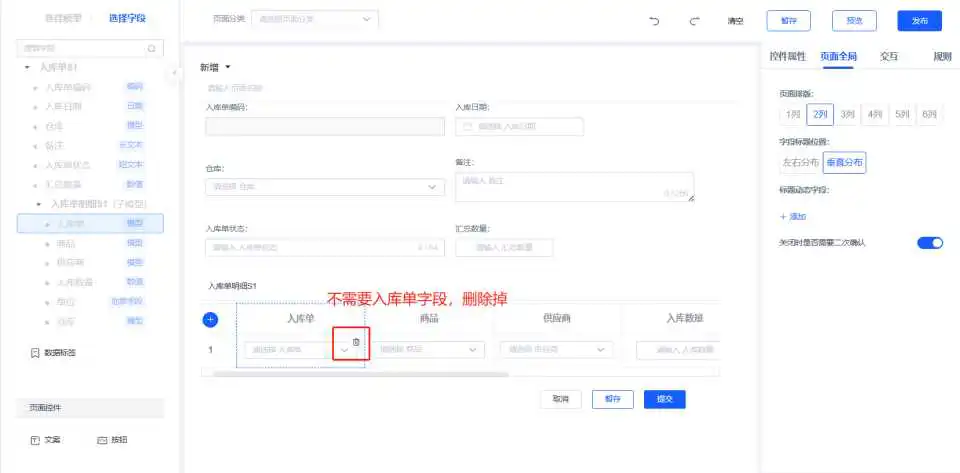Viewport: 960px width, 473px height.
Task: Collapse 入库单明细S1 (子模型) tree node
Action: click(39, 204)
